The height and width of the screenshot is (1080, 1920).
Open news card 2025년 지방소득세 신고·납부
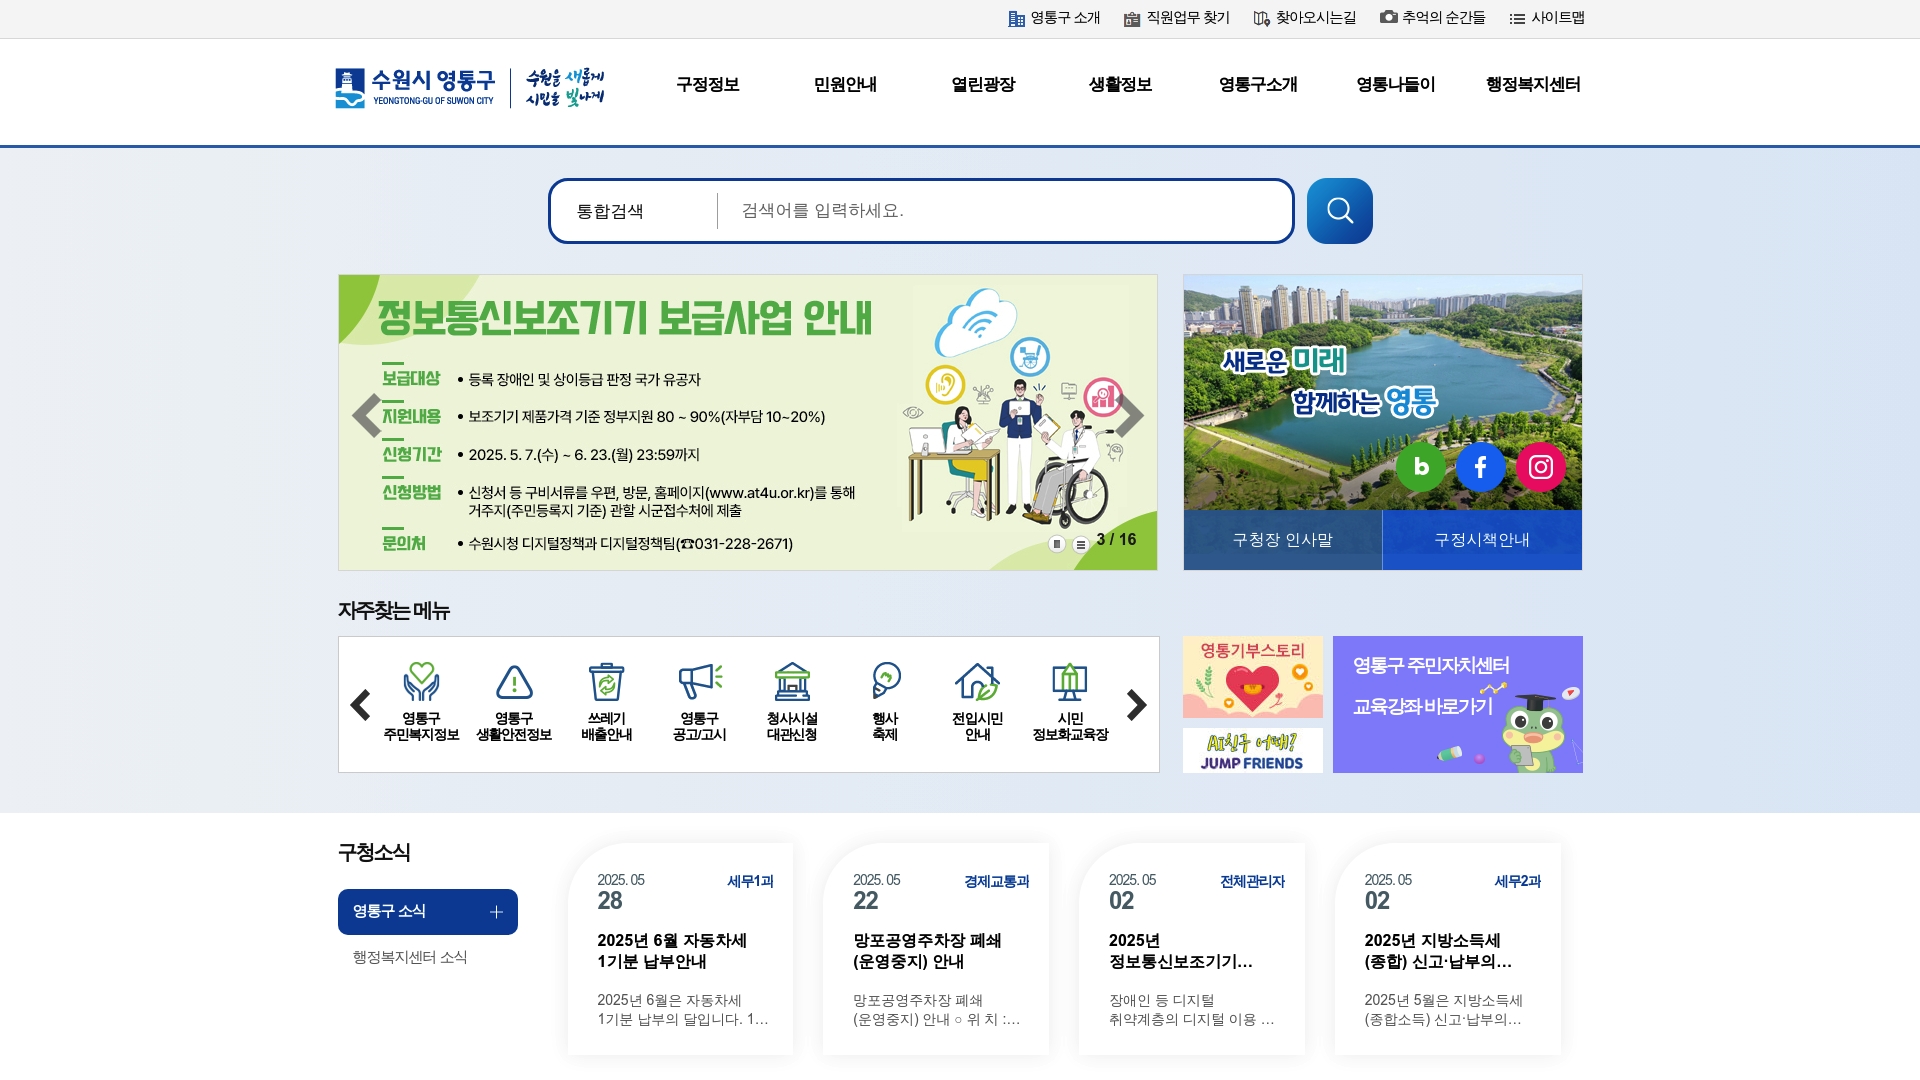pos(1448,949)
